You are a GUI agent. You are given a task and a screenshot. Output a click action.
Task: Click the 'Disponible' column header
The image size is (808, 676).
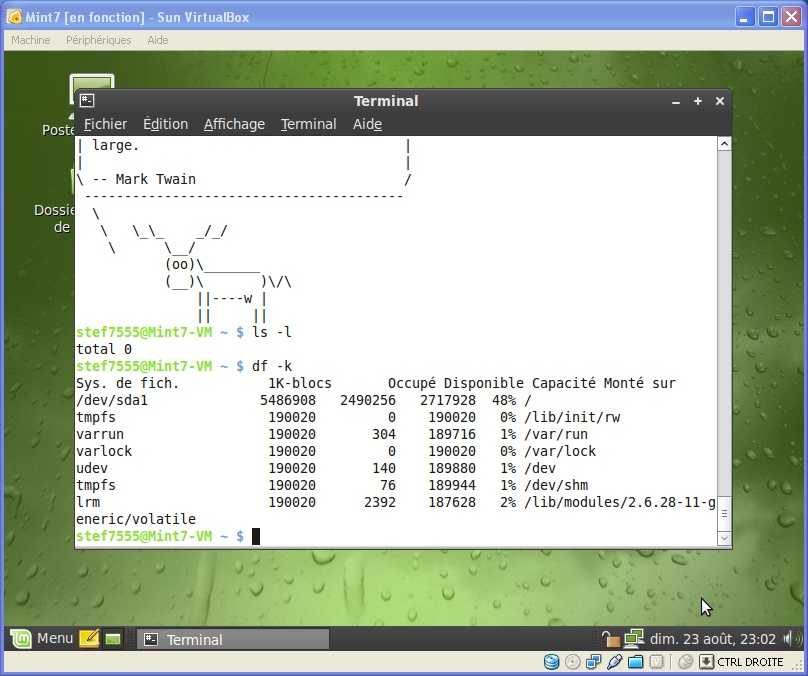[483, 383]
